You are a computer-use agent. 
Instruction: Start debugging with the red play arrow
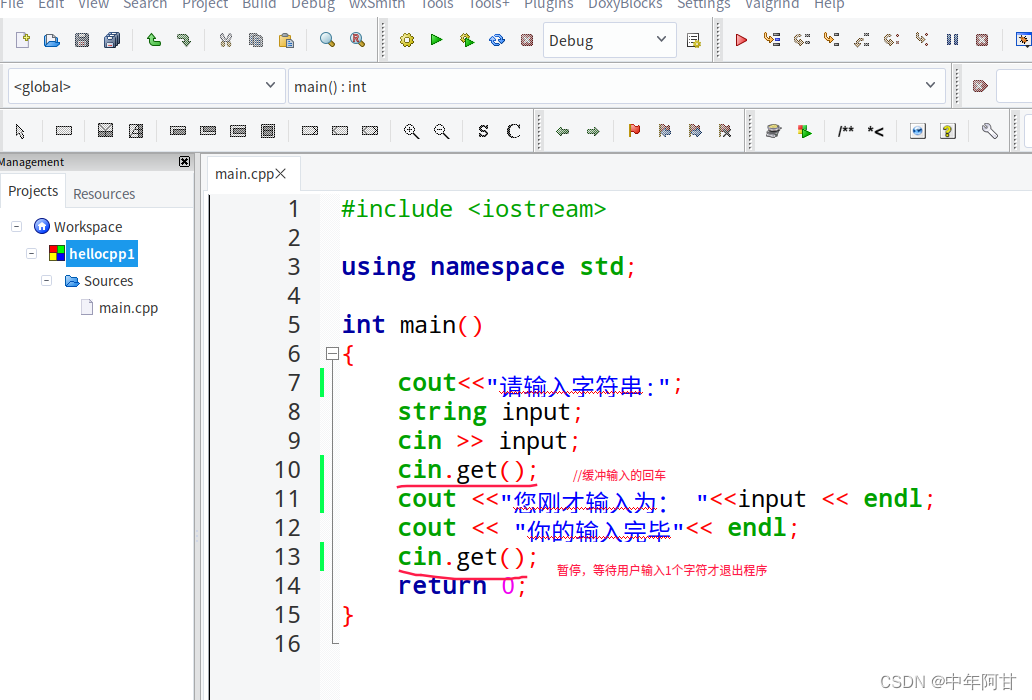tap(741, 40)
